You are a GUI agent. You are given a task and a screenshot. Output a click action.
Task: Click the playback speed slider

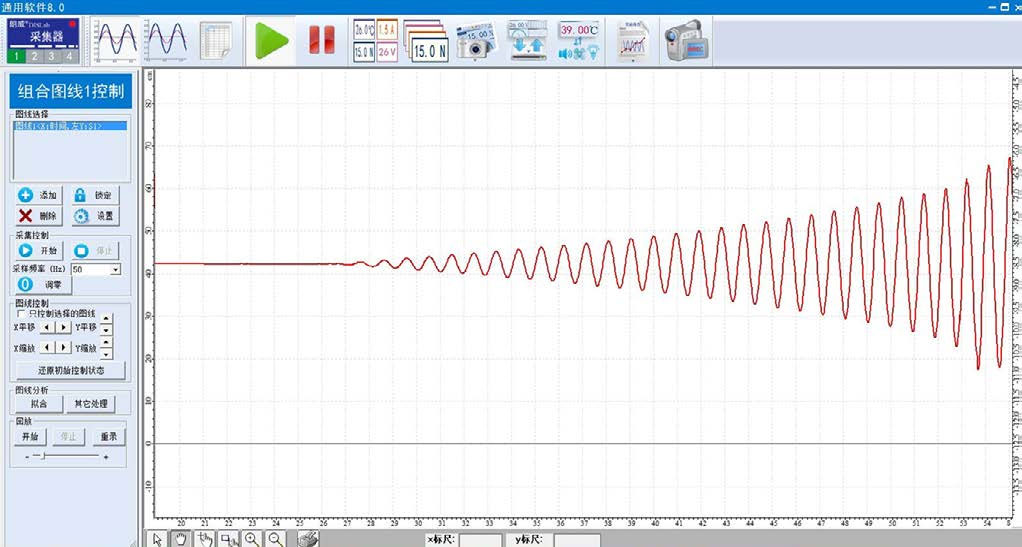coord(38,456)
